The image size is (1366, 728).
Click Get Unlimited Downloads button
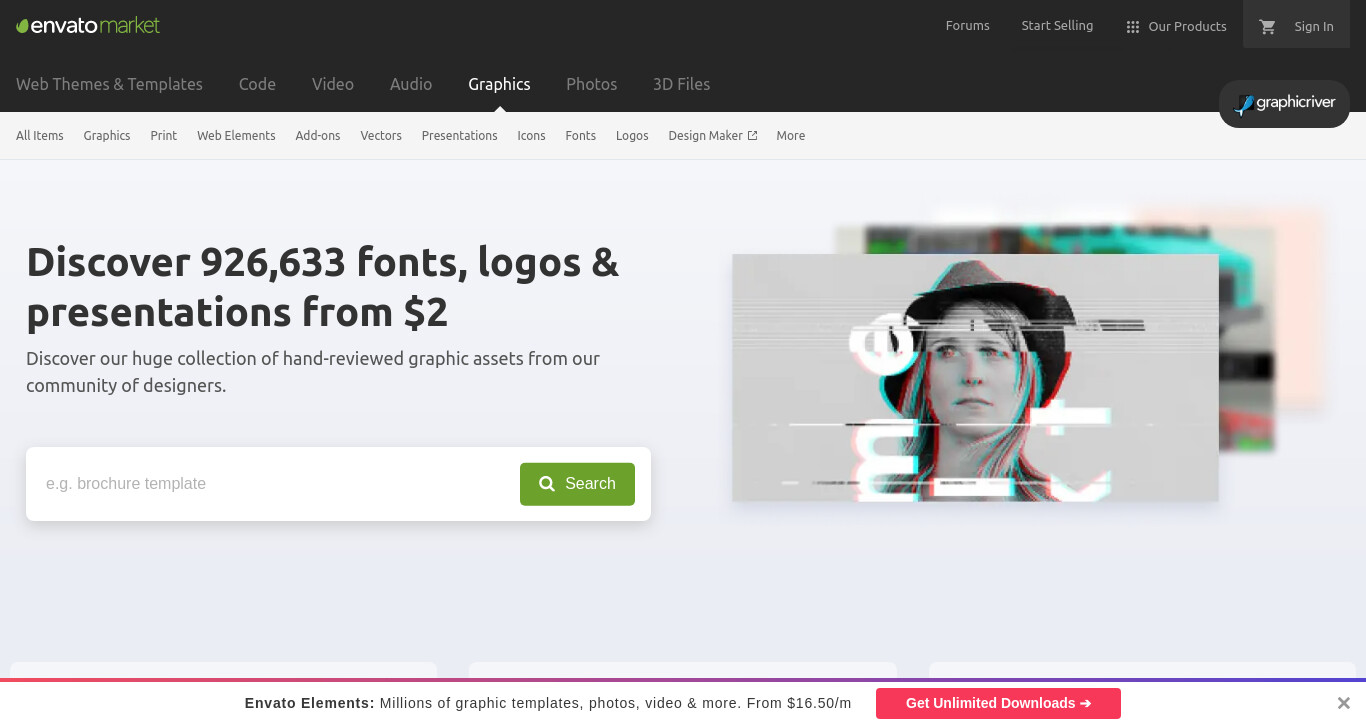click(x=998, y=703)
